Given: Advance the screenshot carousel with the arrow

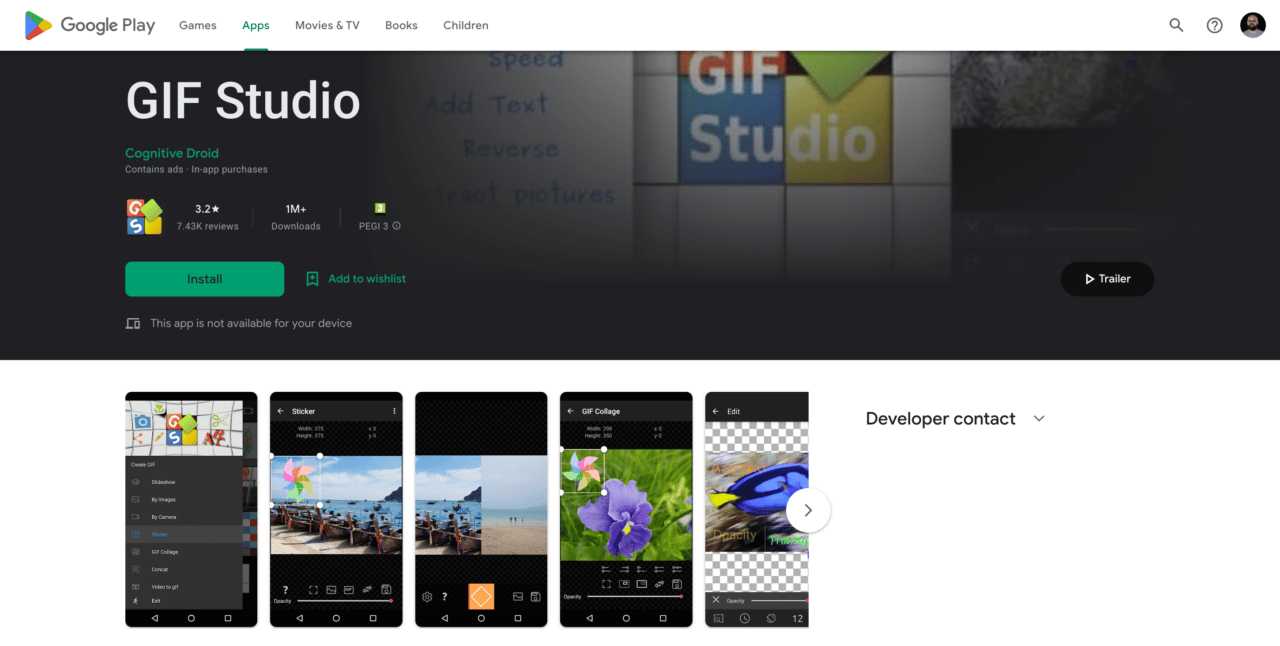Looking at the screenshot, I should 808,510.
